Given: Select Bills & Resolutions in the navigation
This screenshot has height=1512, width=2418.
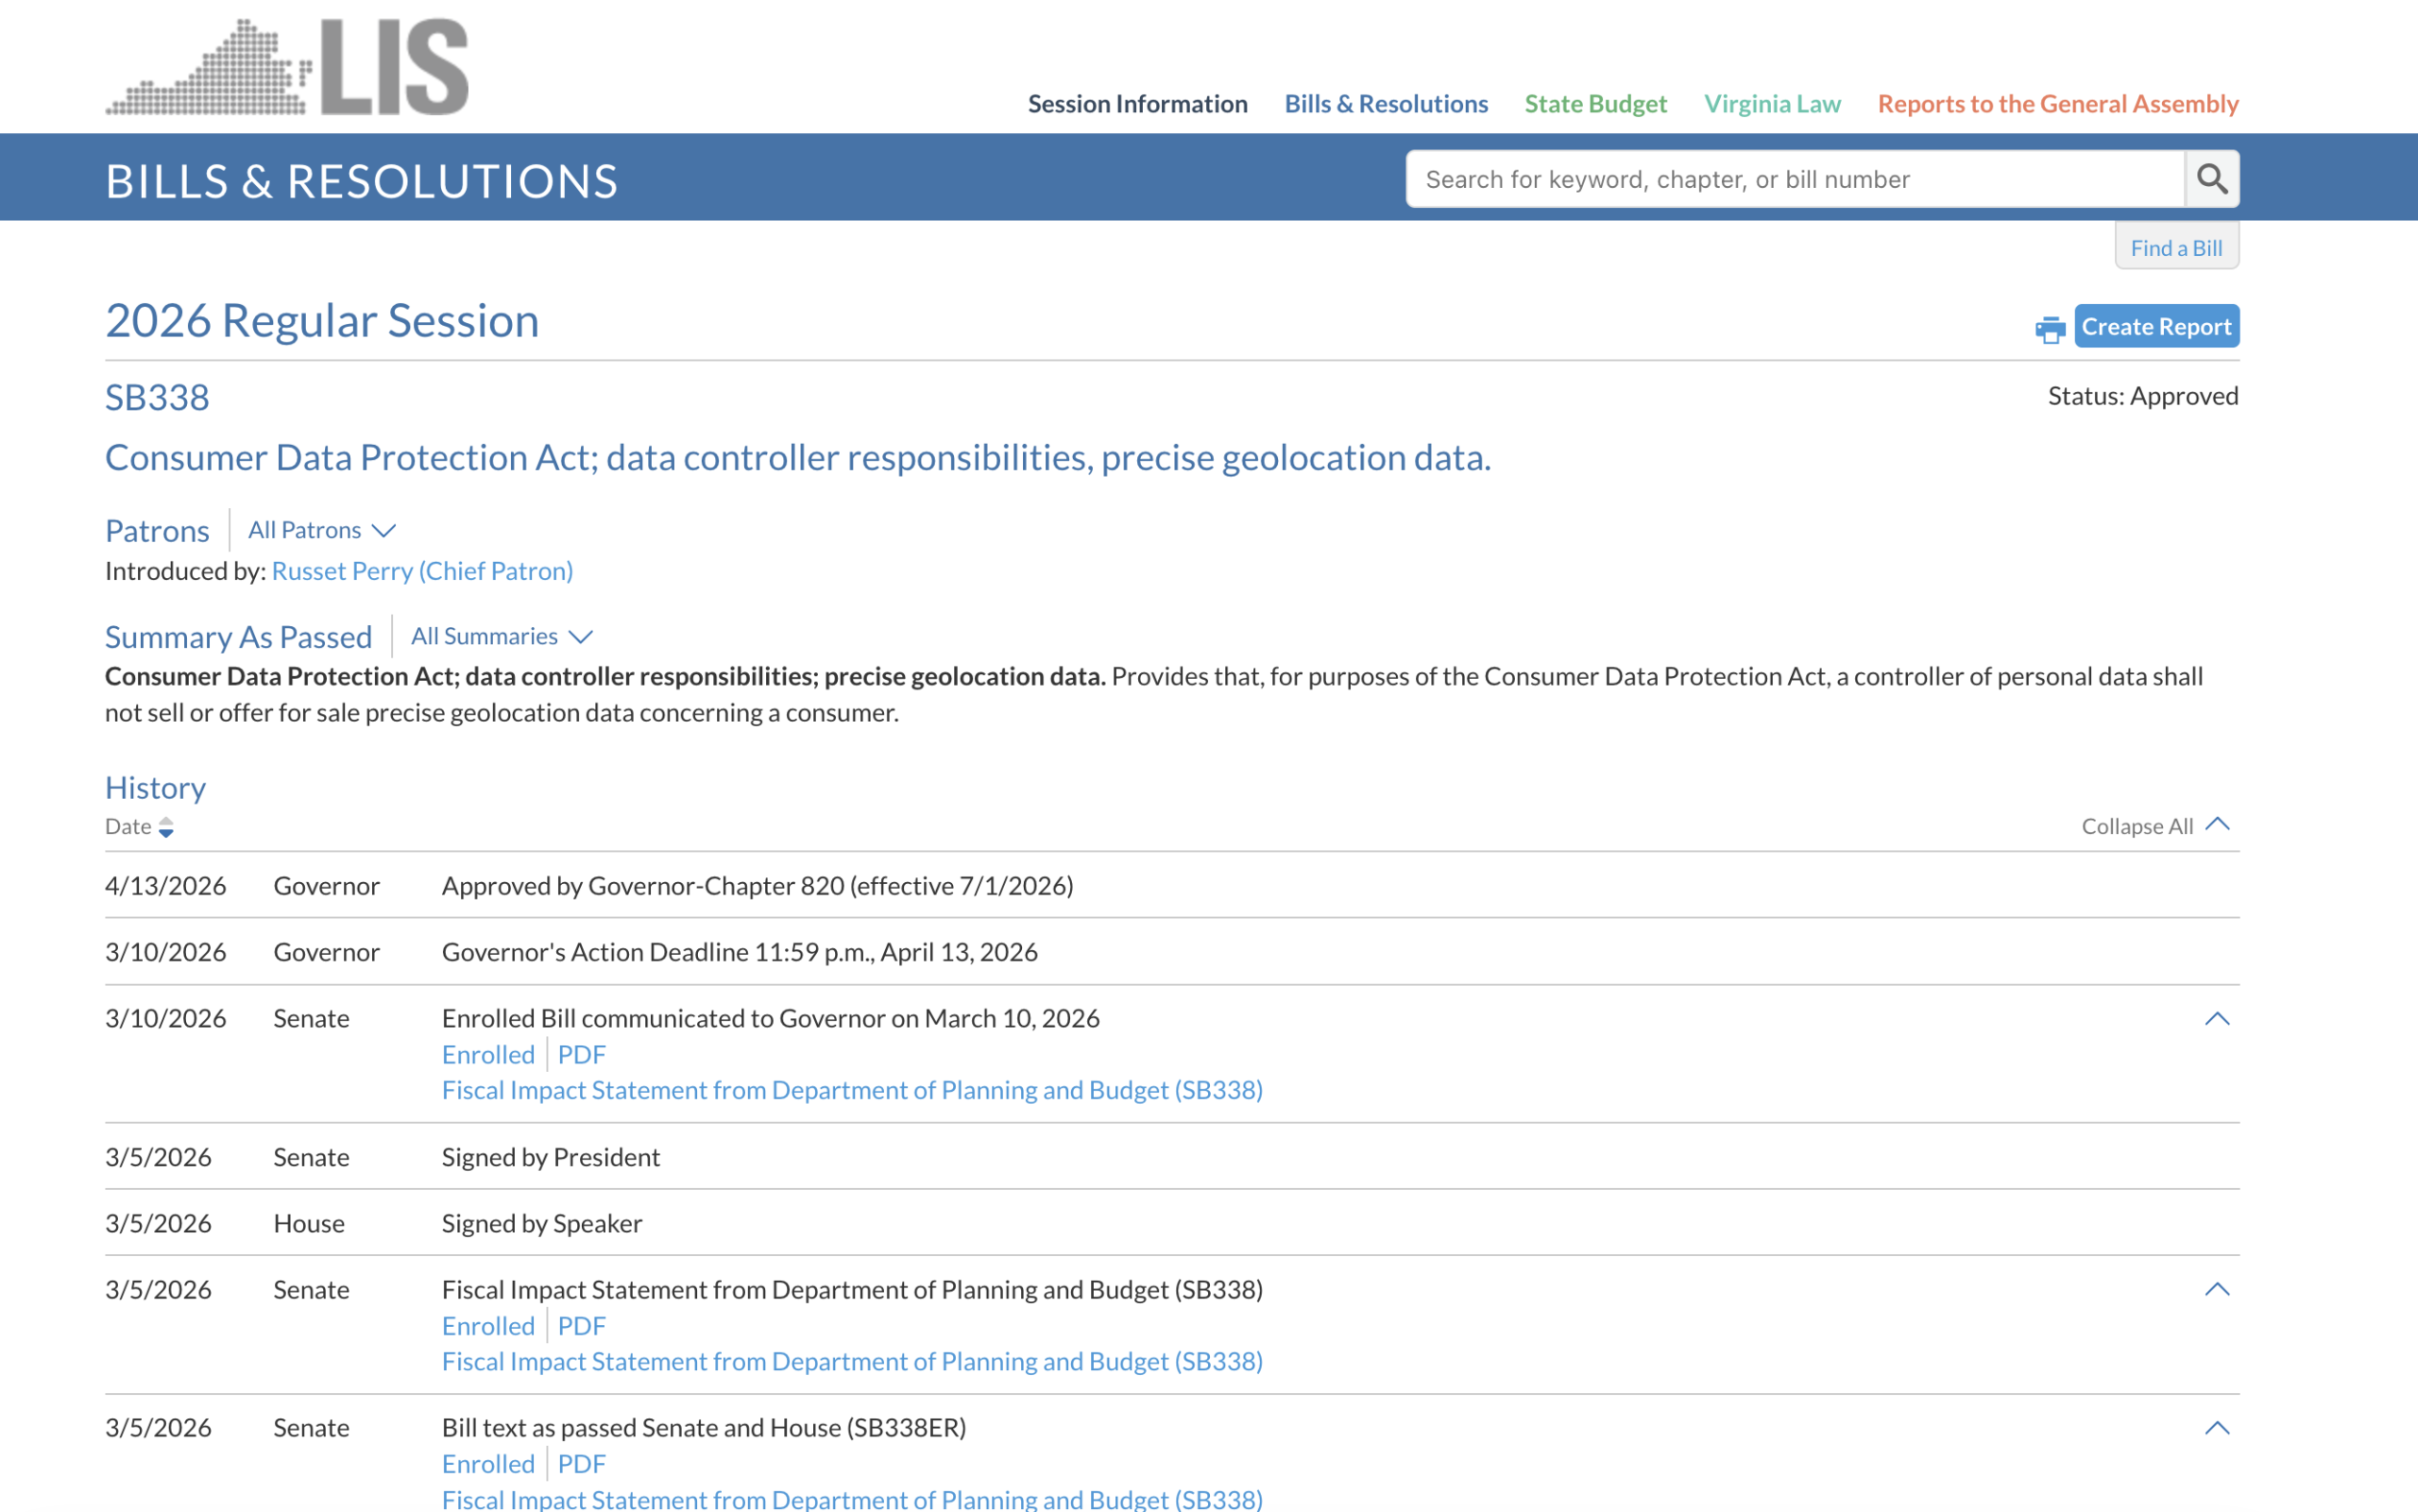Looking at the screenshot, I should (1386, 103).
